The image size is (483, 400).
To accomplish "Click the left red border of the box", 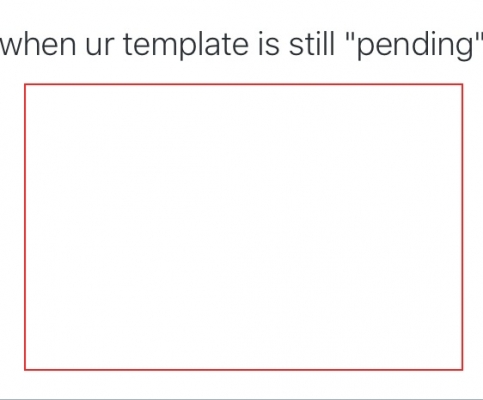I will tap(25, 227).
